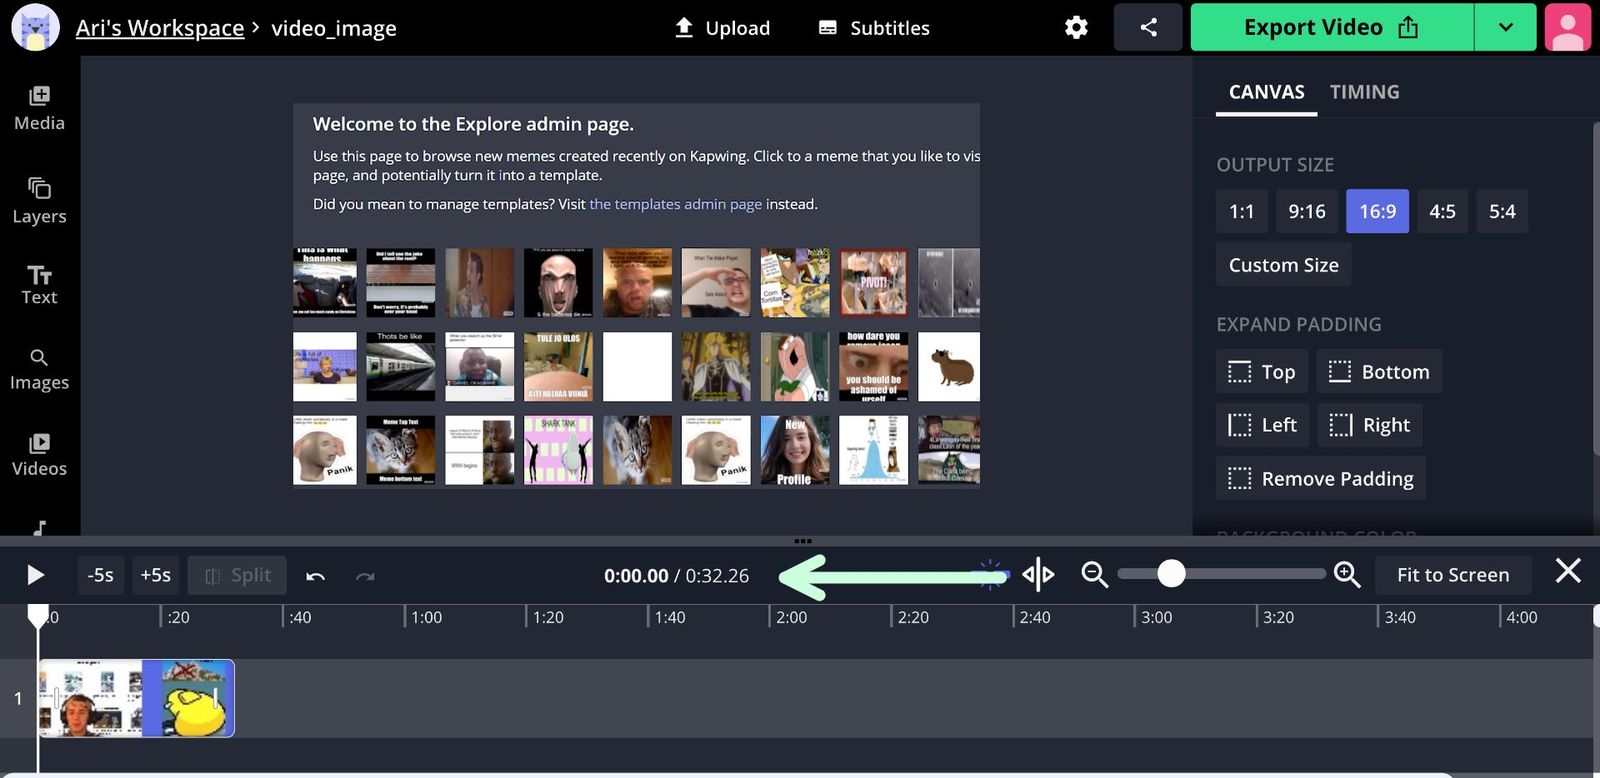The height and width of the screenshot is (778, 1600).
Task: Go to Ari's Workspace link
Action: point(160,28)
